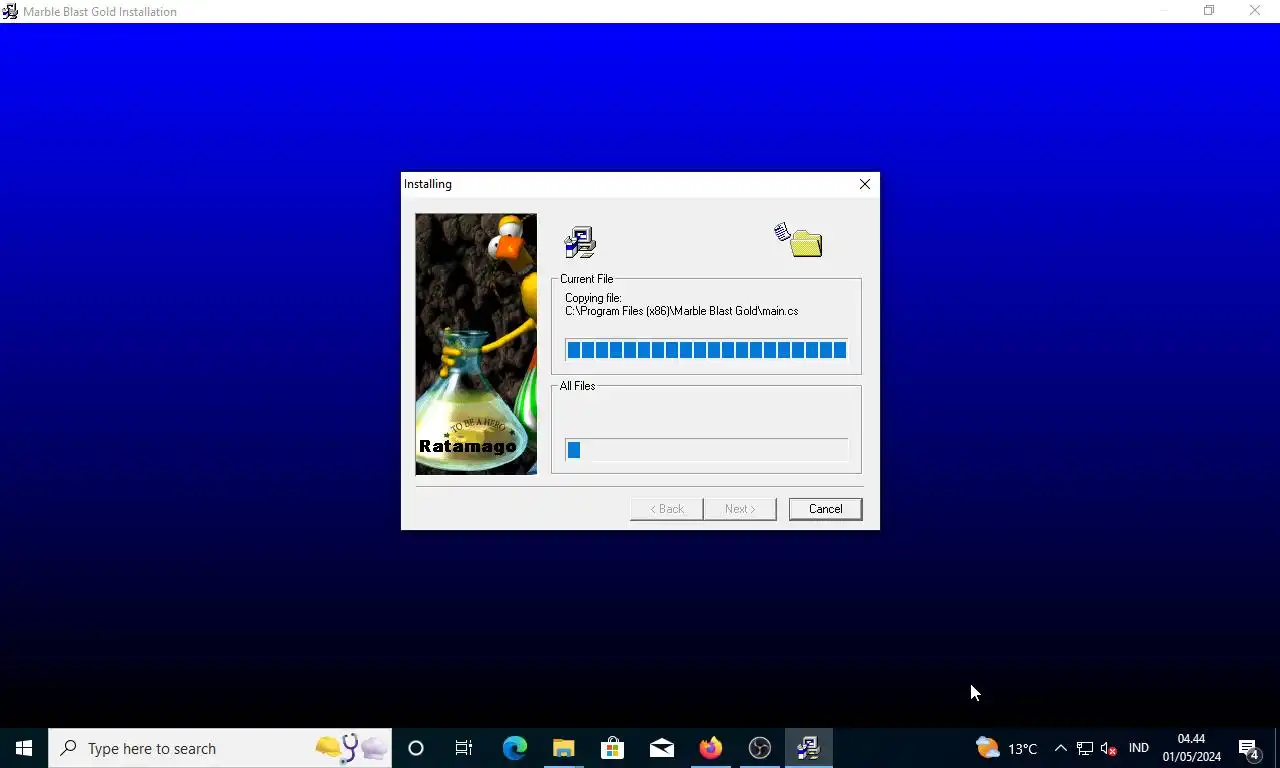Viewport: 1280px width, 768px height.
Task: Click the 'Current File' group label
Action: point(587,279)
